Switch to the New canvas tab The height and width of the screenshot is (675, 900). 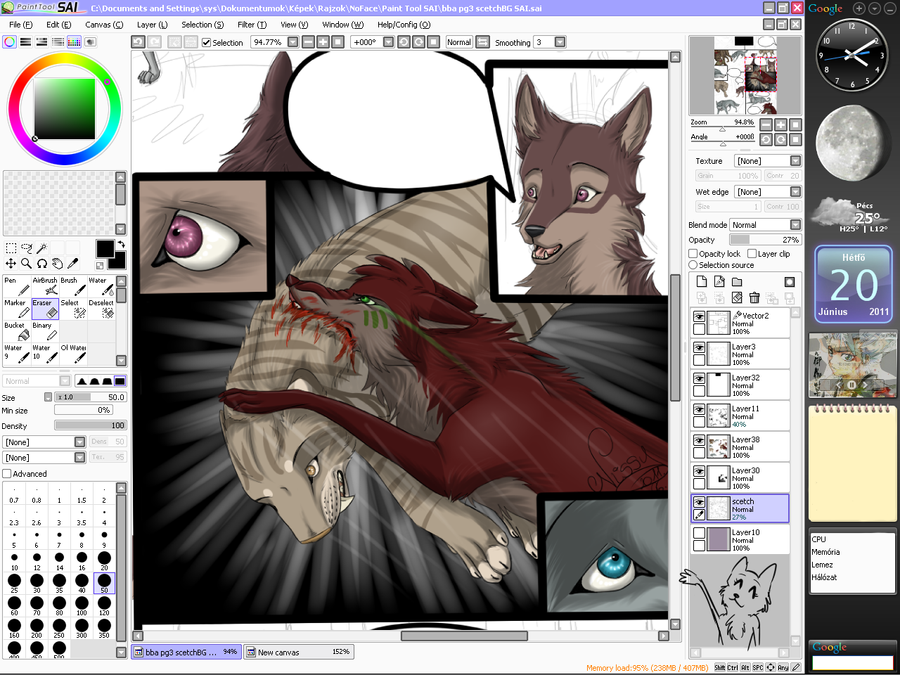pos(298,652)
